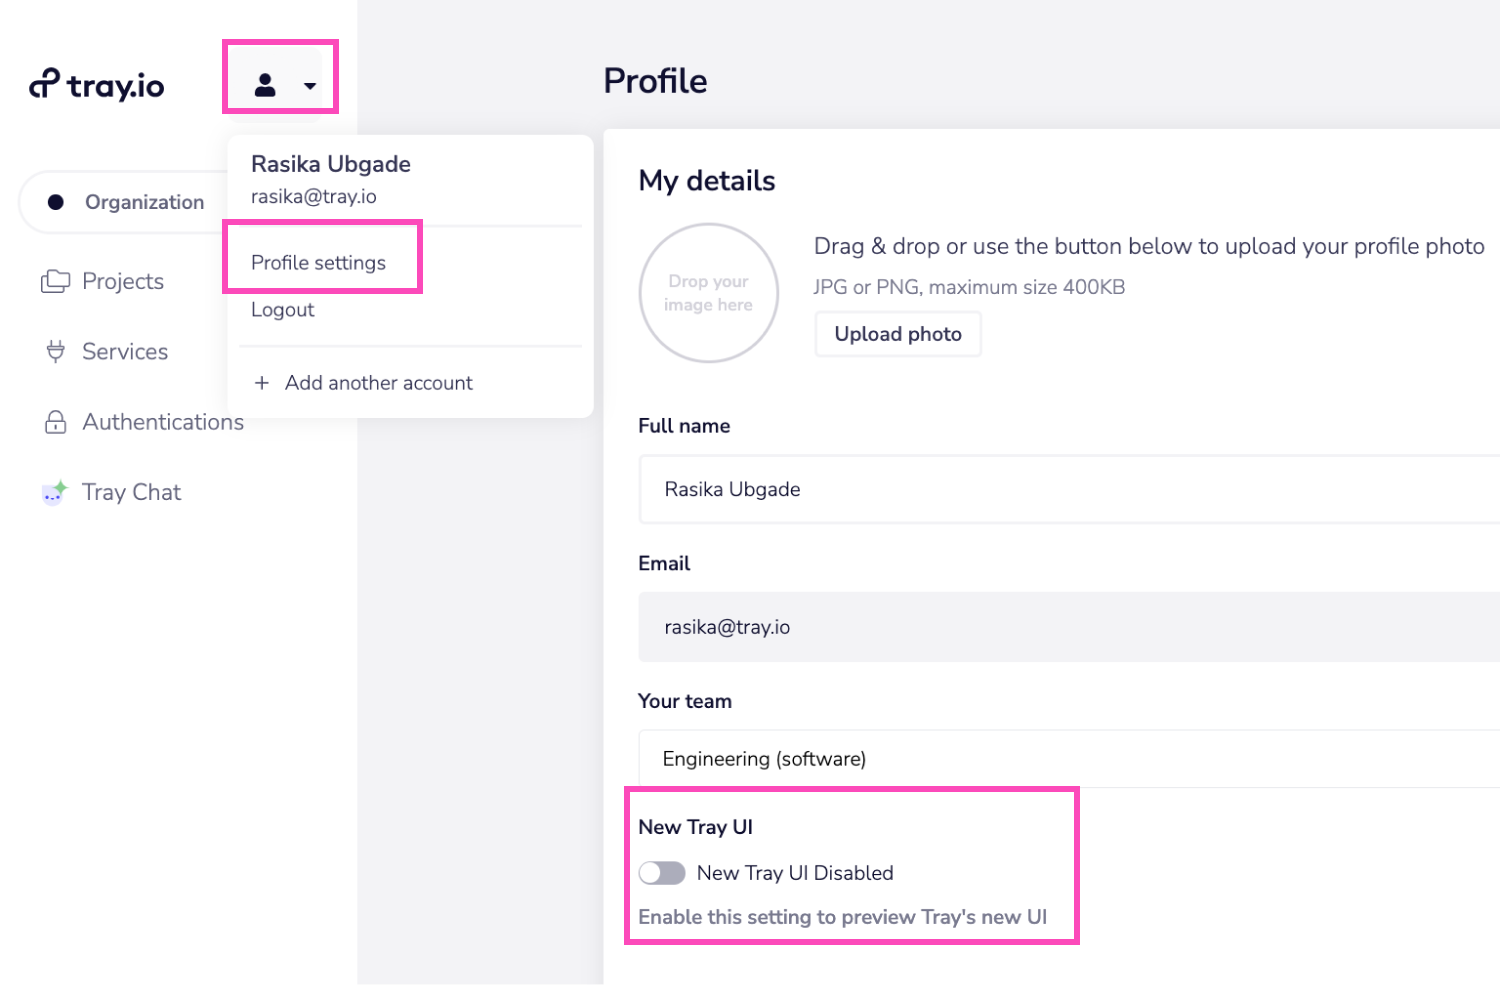This screenshot has height=985, width=1500.
Task: Click the person silhouette inside the highlighted box
Action: (x=265, y=85)
